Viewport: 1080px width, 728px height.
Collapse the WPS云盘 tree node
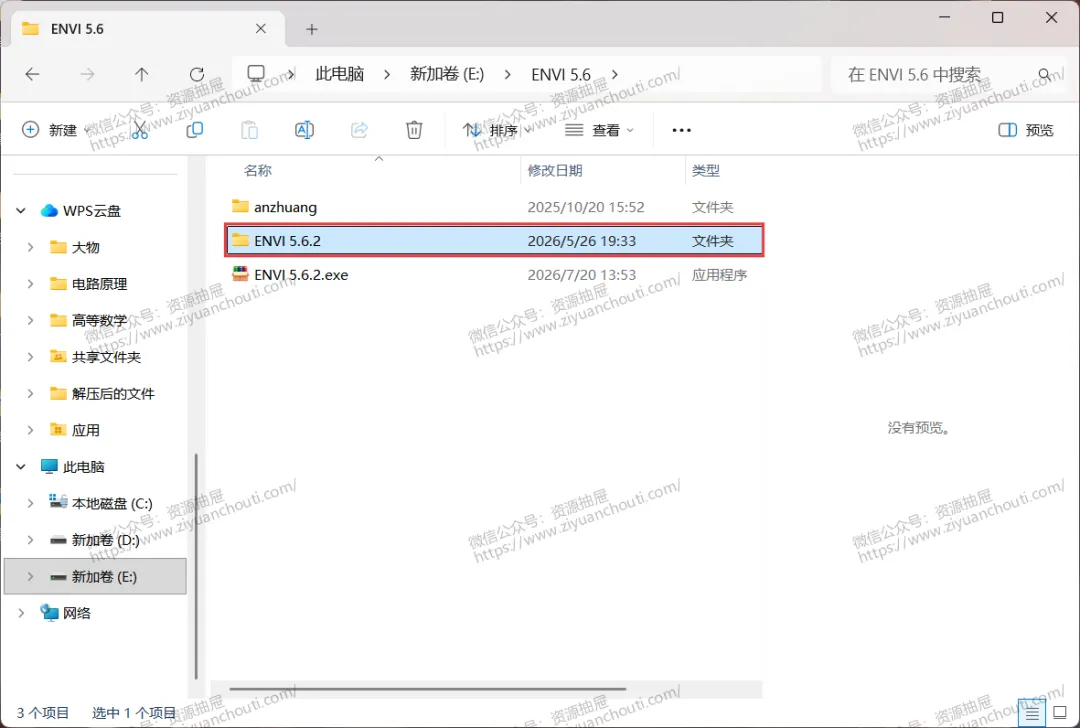pos(21,211)
